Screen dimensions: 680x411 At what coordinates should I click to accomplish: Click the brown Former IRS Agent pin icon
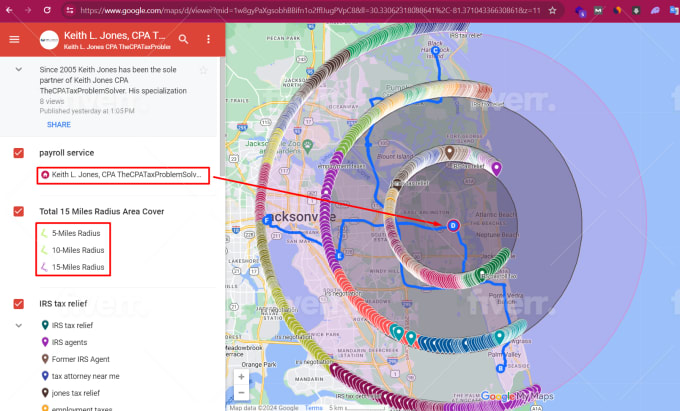[x=45, y=359]
